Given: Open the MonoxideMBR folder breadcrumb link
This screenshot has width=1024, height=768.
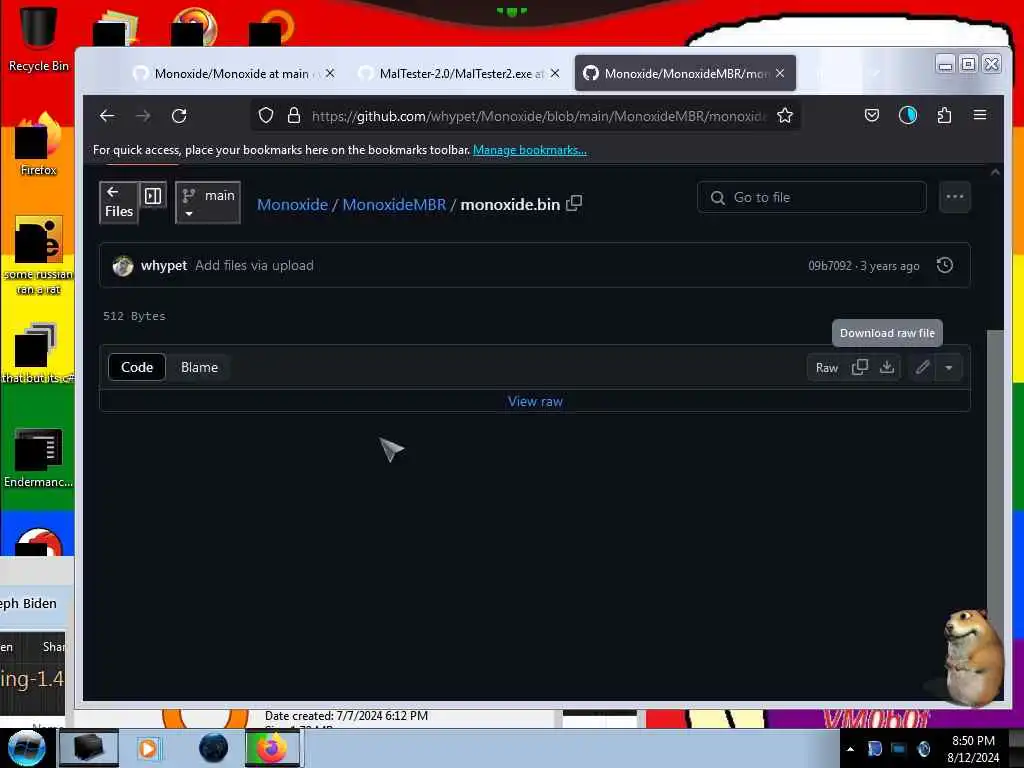Looking at the screenshot, I should click(394, 204).
